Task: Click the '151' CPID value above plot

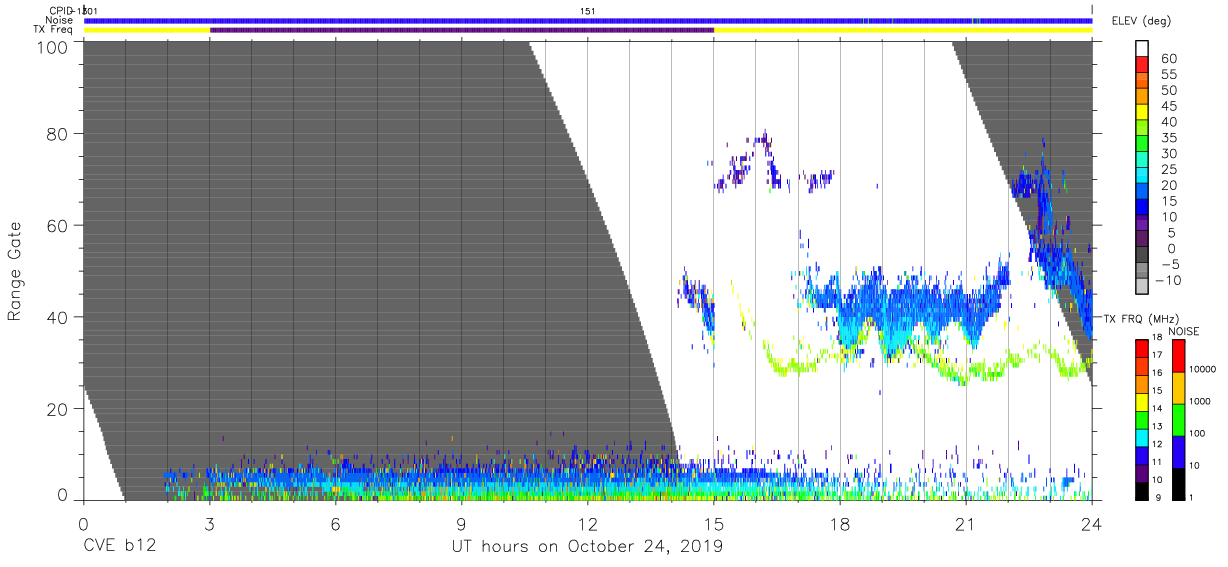Action: [588, 10]
